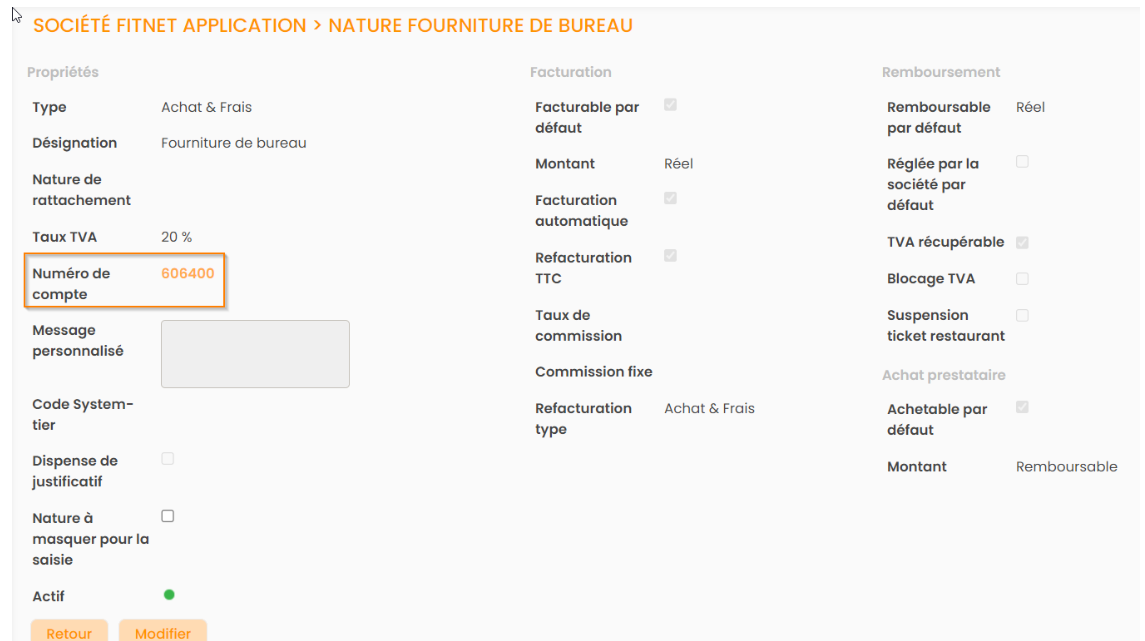
Task: Select the Désignation value Fourniture de bureau
Action: pos(234,143)
